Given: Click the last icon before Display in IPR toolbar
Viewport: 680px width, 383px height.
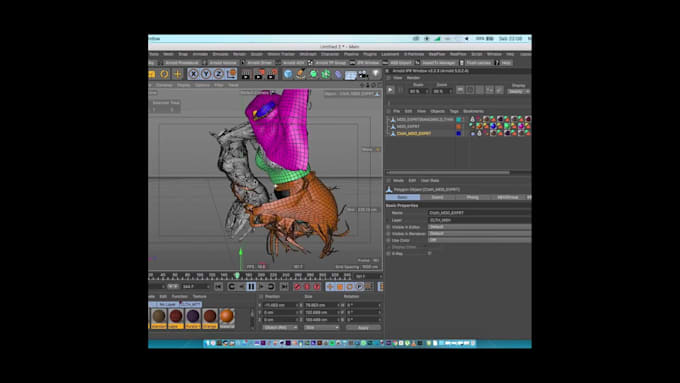Looking at the screenshot, I should point(500,90).
